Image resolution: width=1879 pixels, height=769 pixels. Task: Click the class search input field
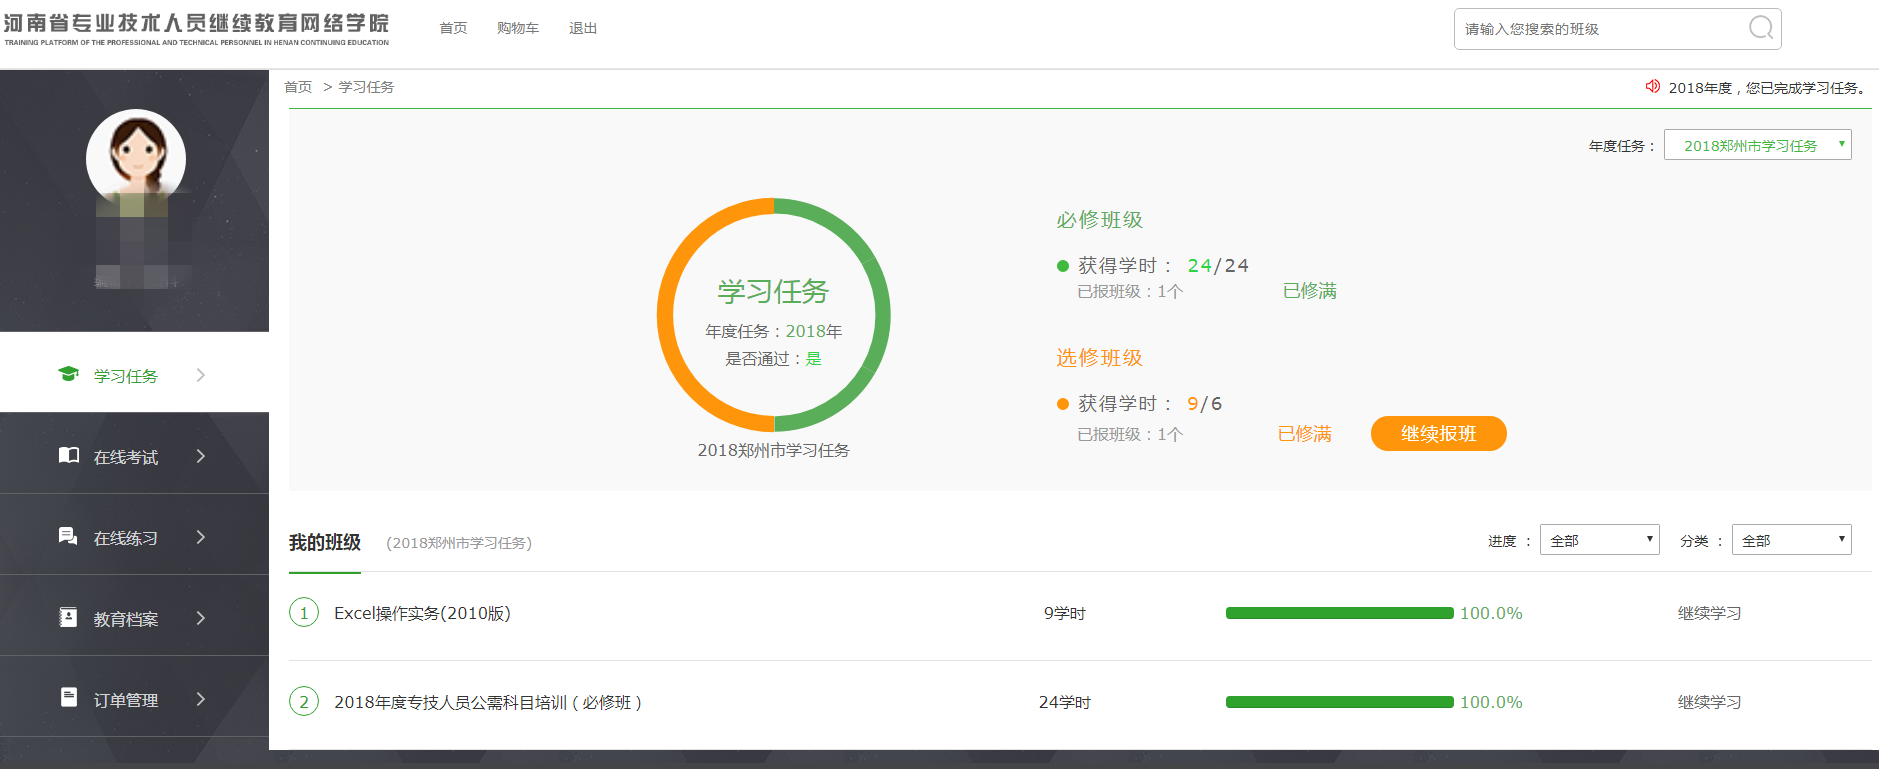[x=1600, y=29]
